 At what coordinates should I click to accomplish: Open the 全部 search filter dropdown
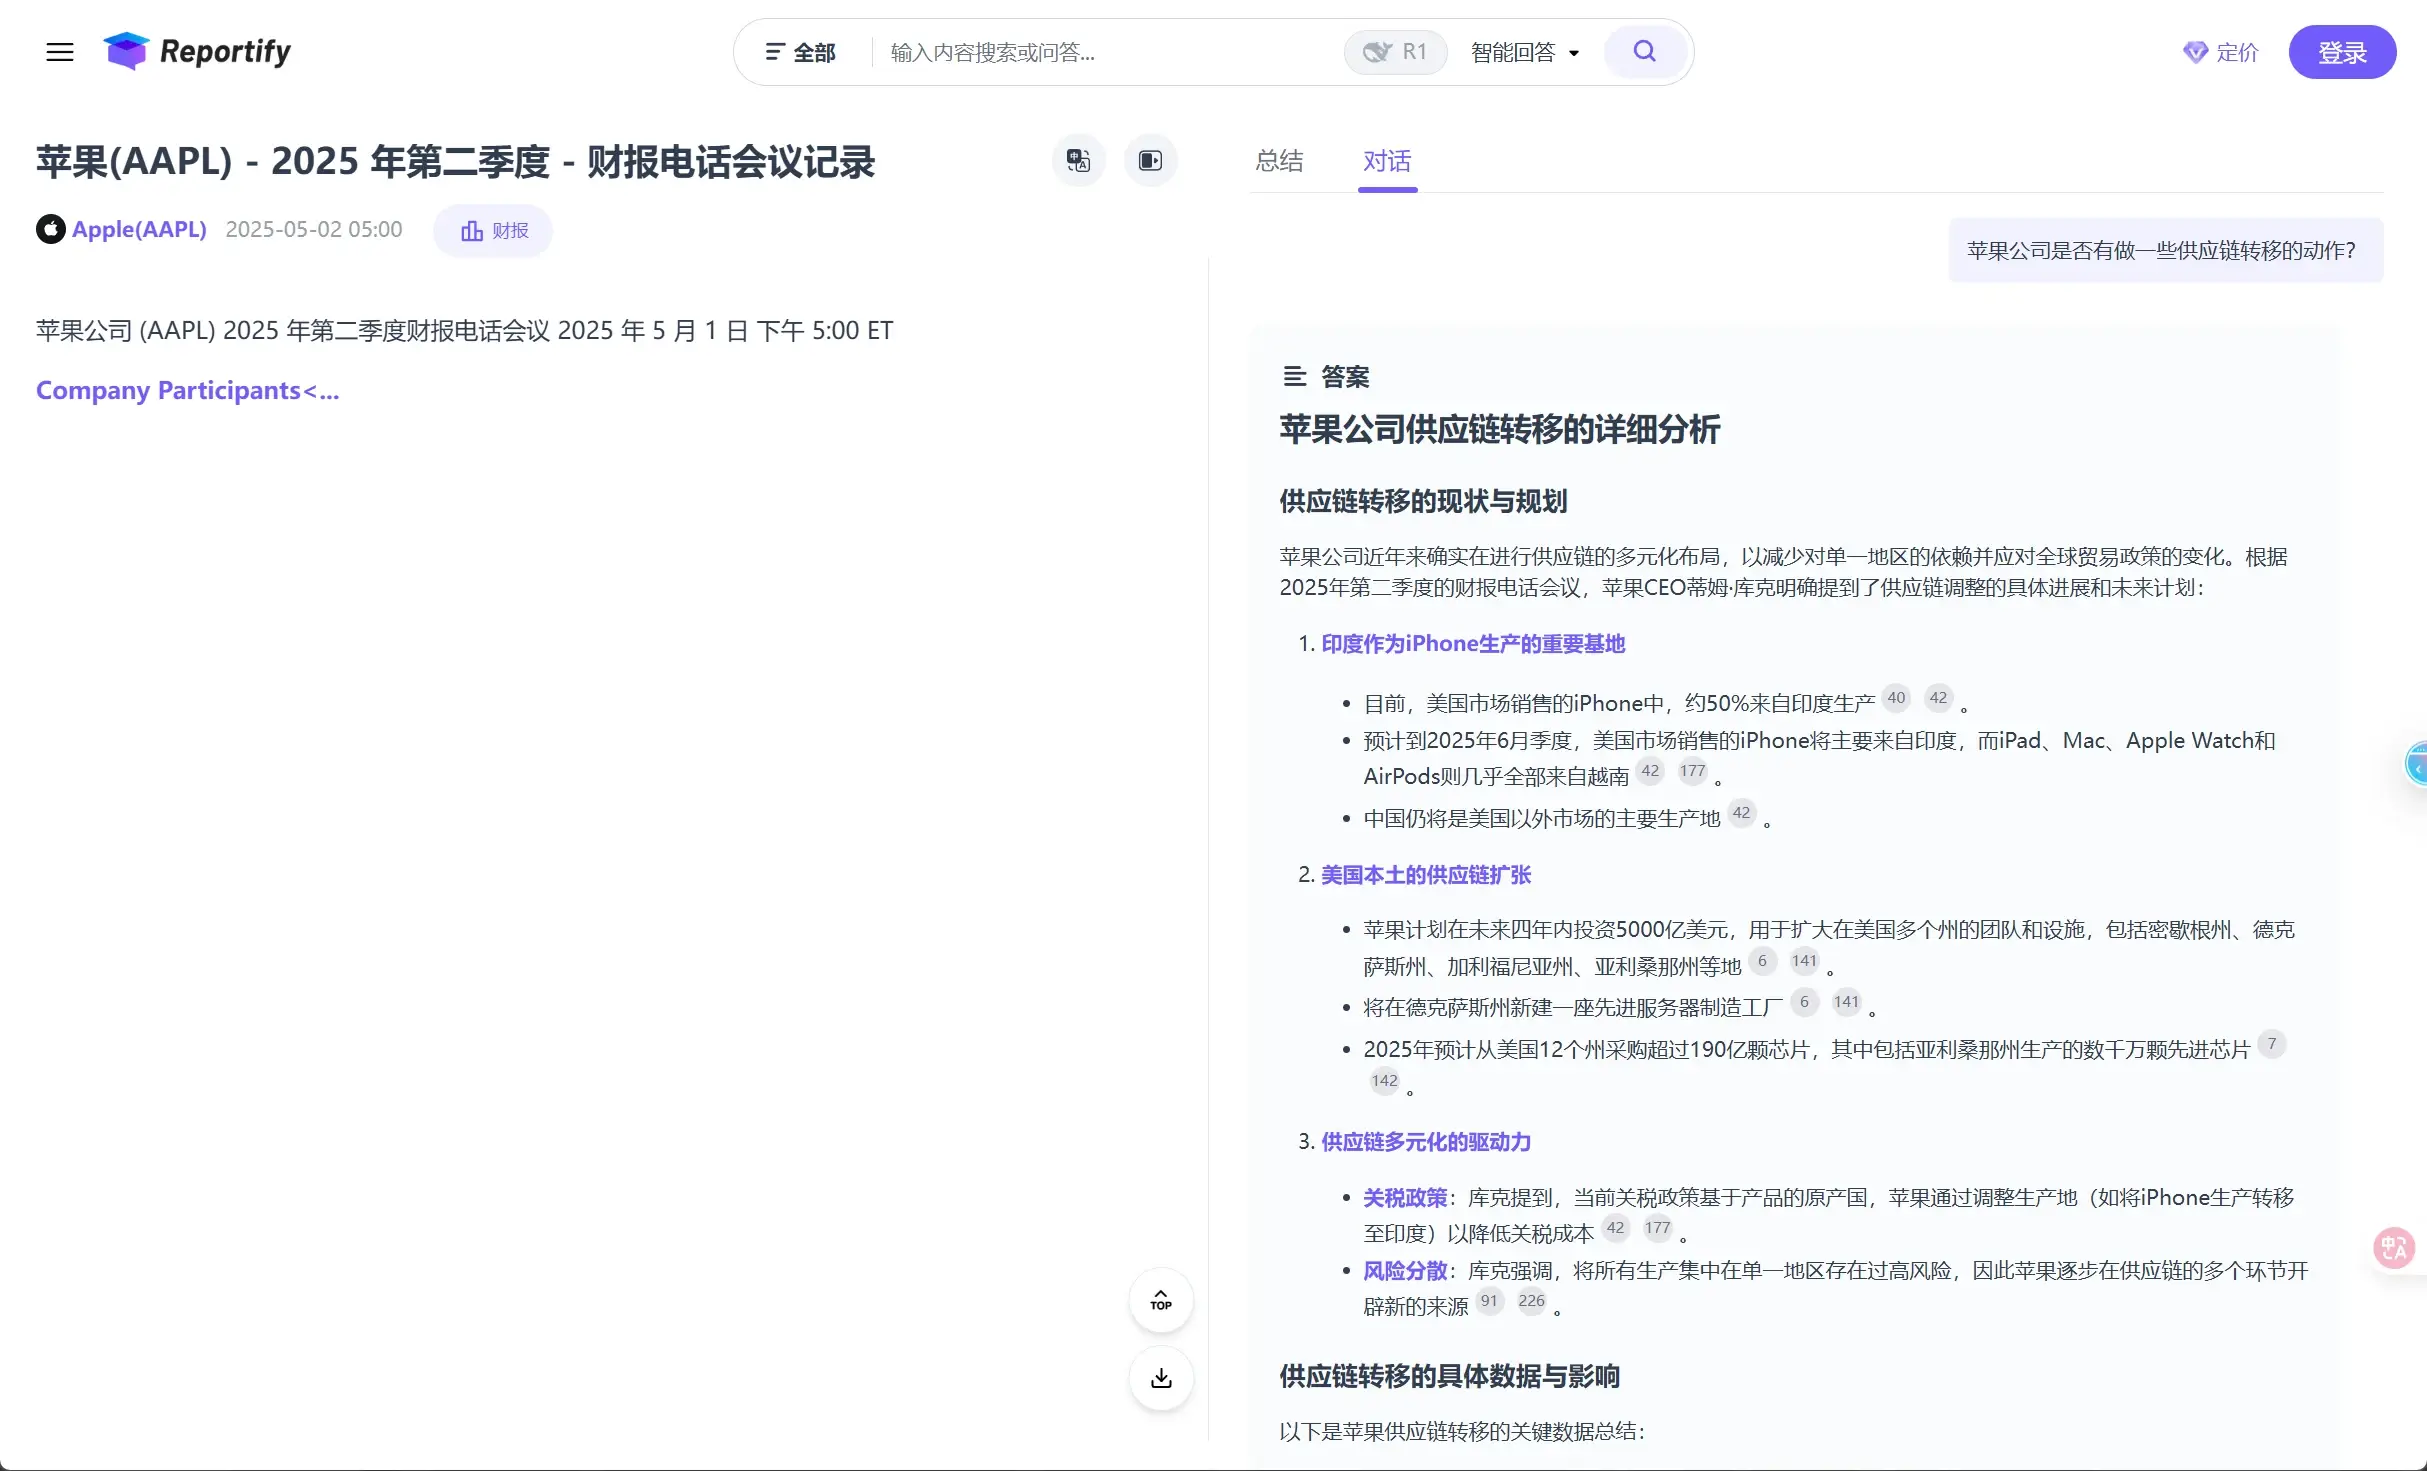[x=801, y=51]
